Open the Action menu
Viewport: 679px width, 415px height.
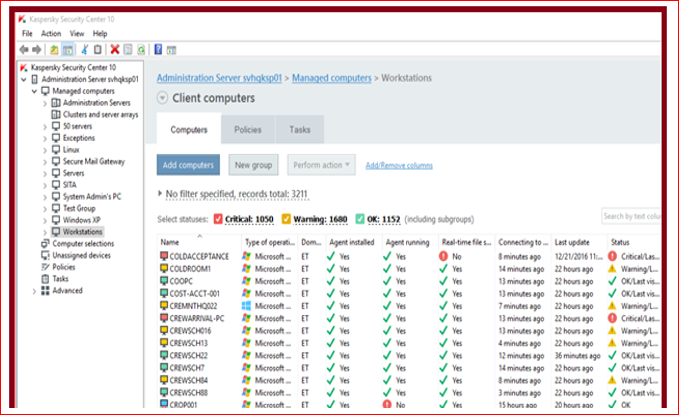click(x=51, y=33)
